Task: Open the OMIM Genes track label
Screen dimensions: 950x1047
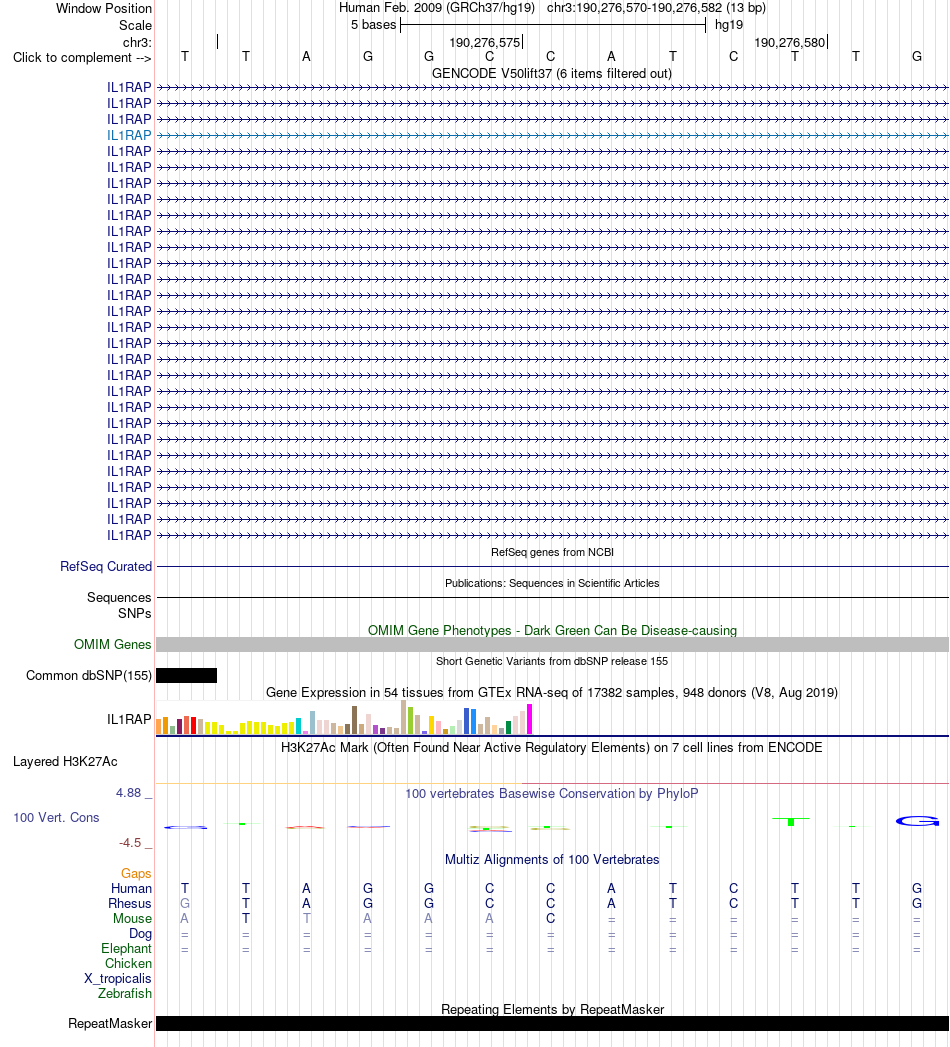Action: (x=113, y=644)
